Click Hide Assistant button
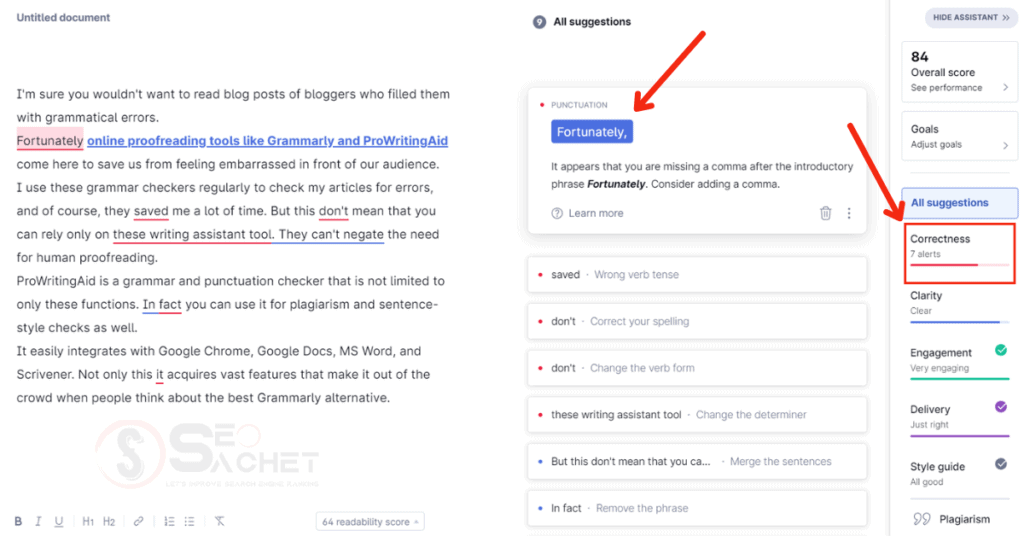1024x536 pixels. click(970, 18)
